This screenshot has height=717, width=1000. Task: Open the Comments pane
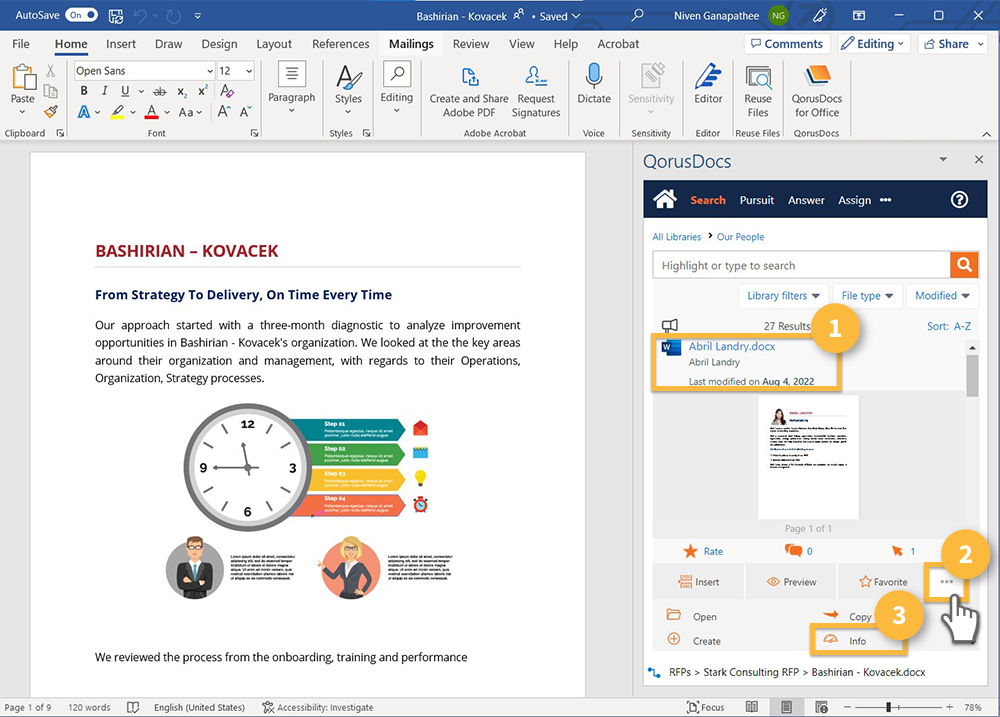tap(787, 44)
